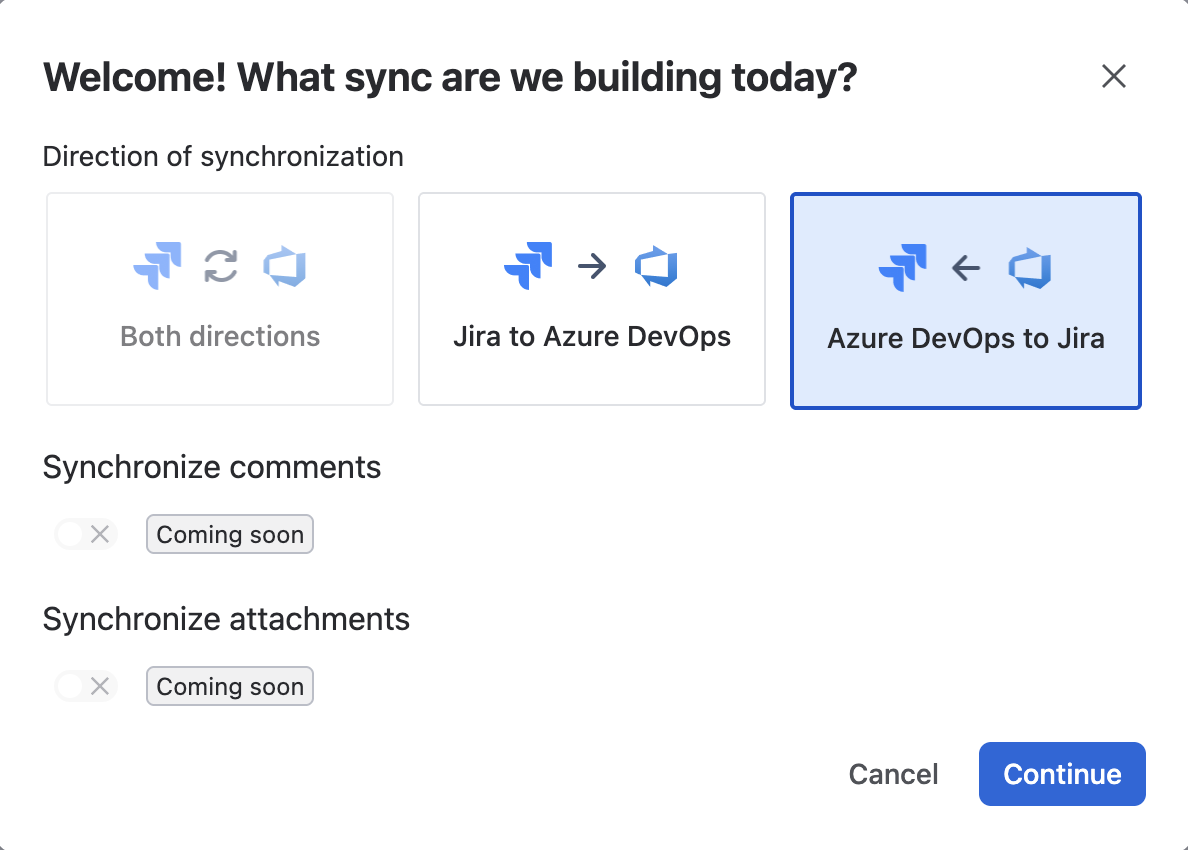The image size is (1188, 850).
Task: Select the Both directions sync card
Action: (x=220, y=299)
